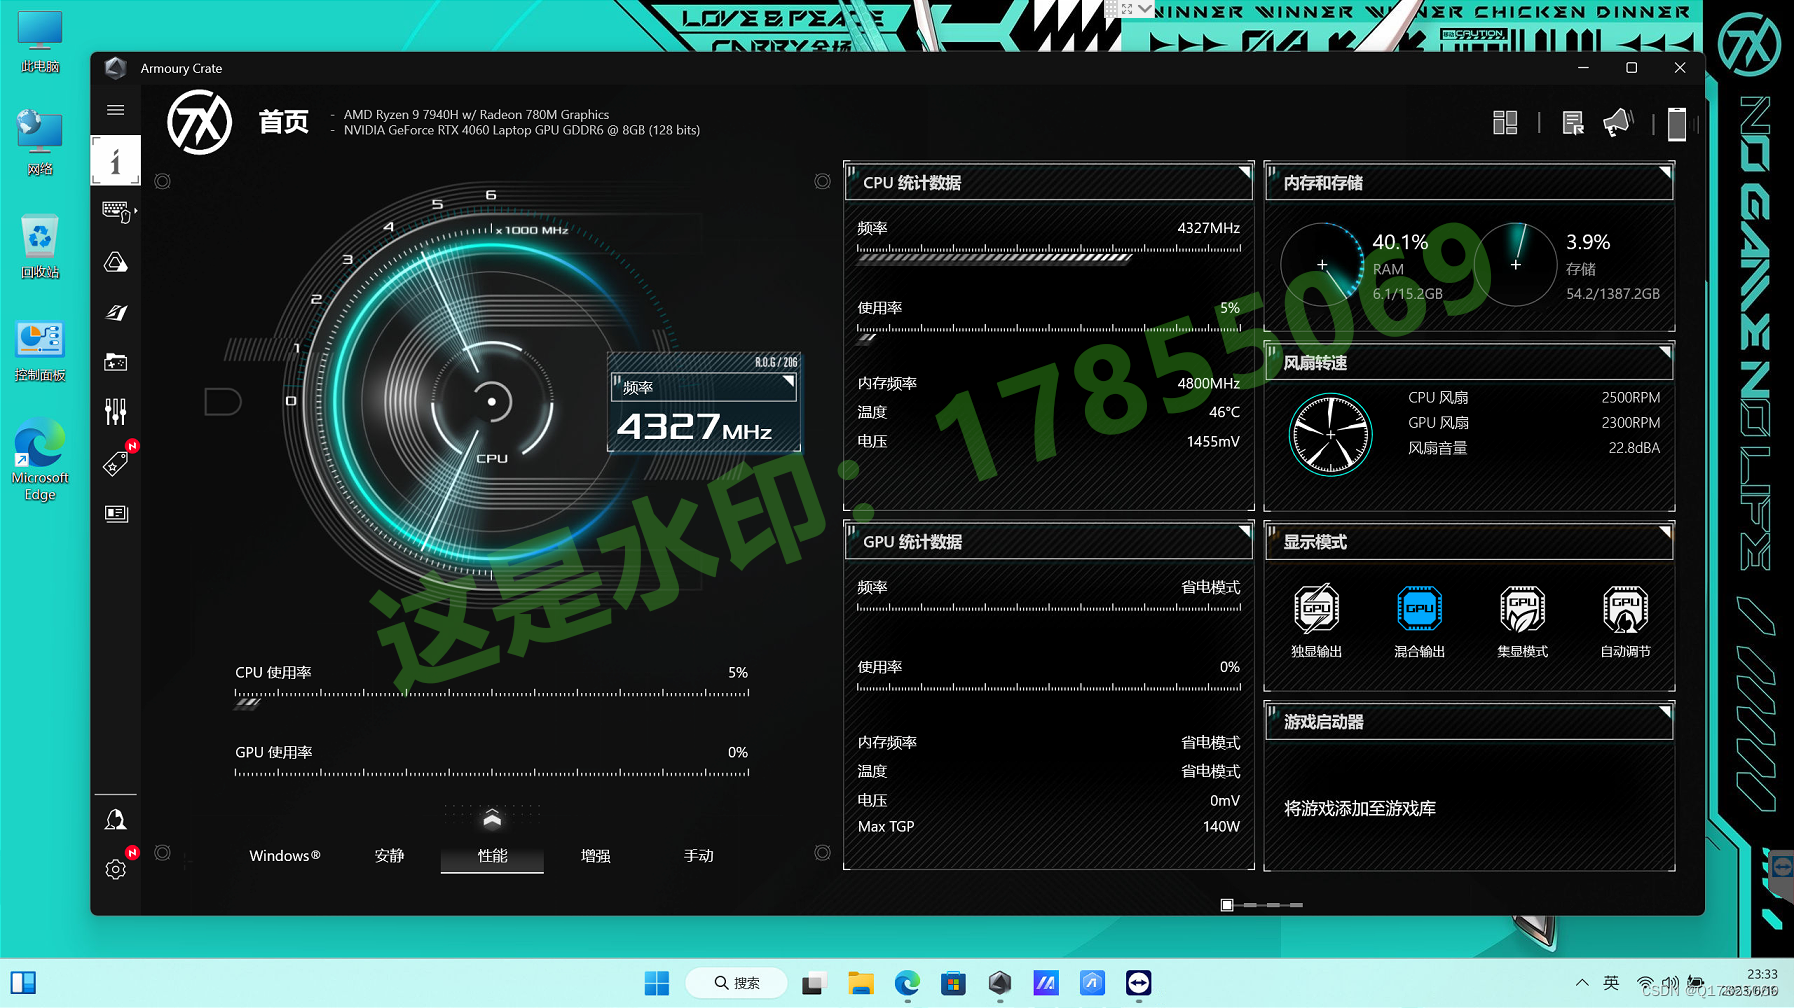The height and width of the screenshot is (1008, 1794).
Task: Switch to the Windows® operating mode
Action: tap(285, 856)
